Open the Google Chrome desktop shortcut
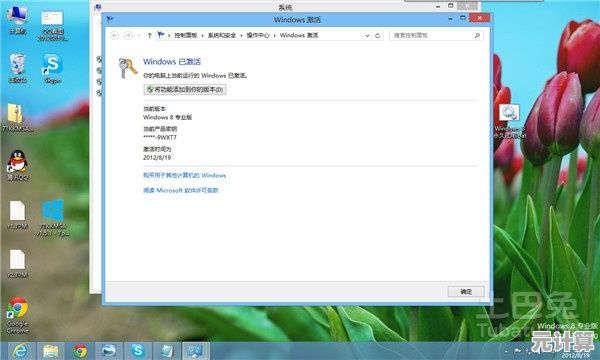Screen dimensions: 600x360 pos(17,315)
